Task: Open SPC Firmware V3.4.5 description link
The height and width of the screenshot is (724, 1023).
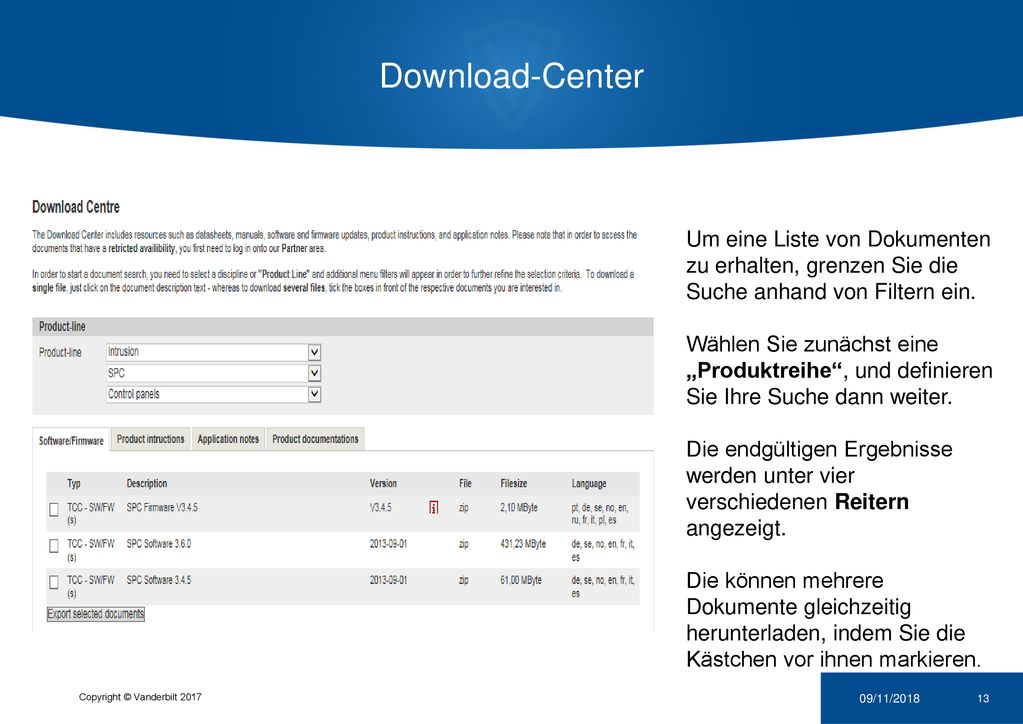Action: tap(162, 507)
